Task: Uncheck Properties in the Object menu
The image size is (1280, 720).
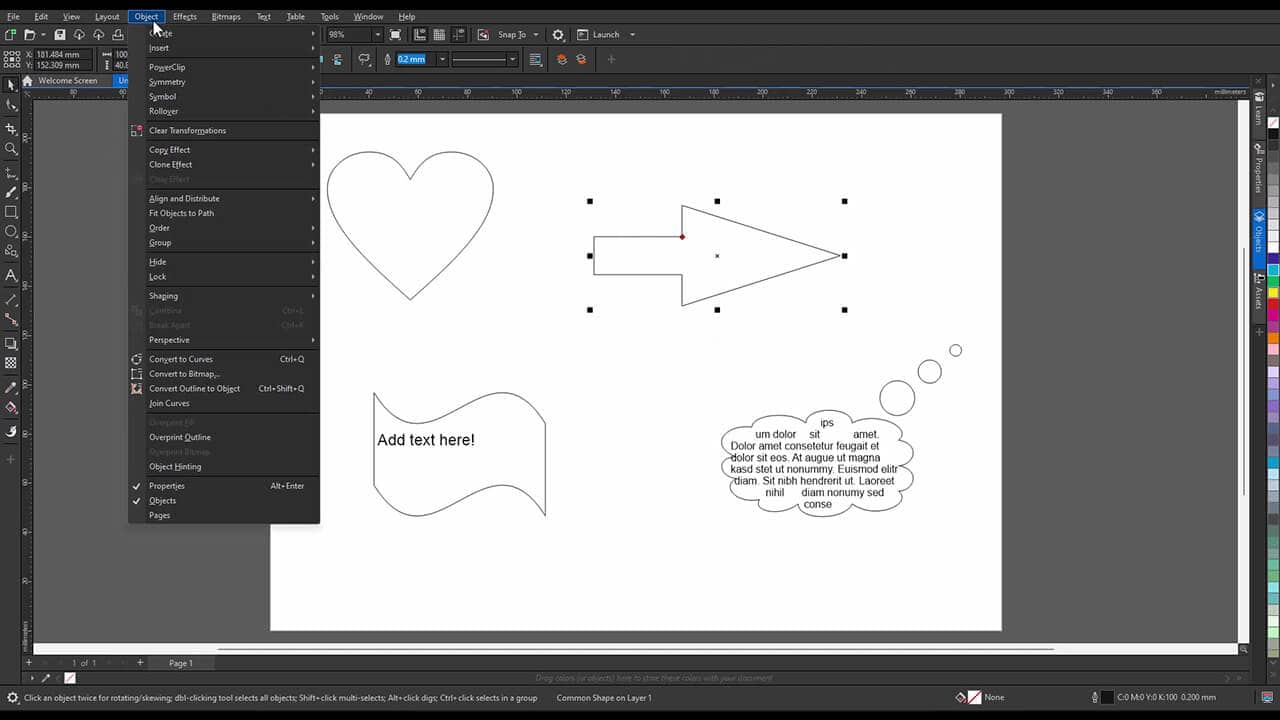Action: coord(224,486)
